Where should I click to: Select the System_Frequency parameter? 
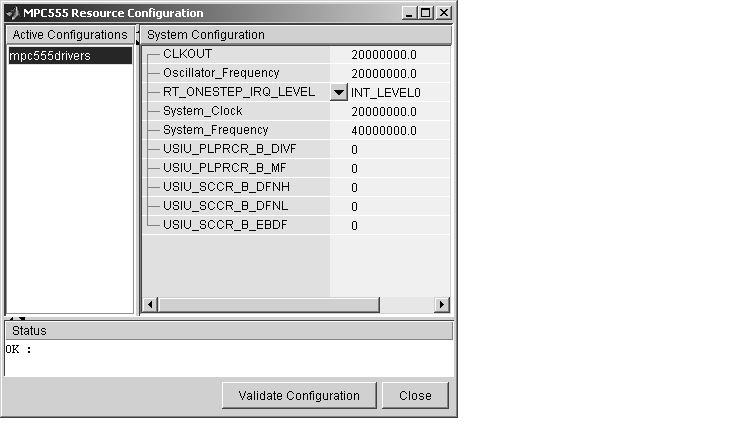coord(216,130)
